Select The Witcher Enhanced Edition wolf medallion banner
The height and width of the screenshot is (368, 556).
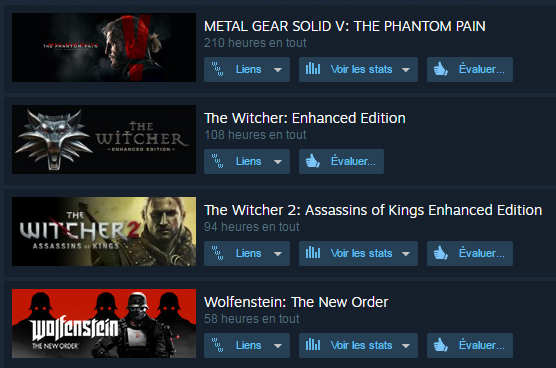point(104,139)
